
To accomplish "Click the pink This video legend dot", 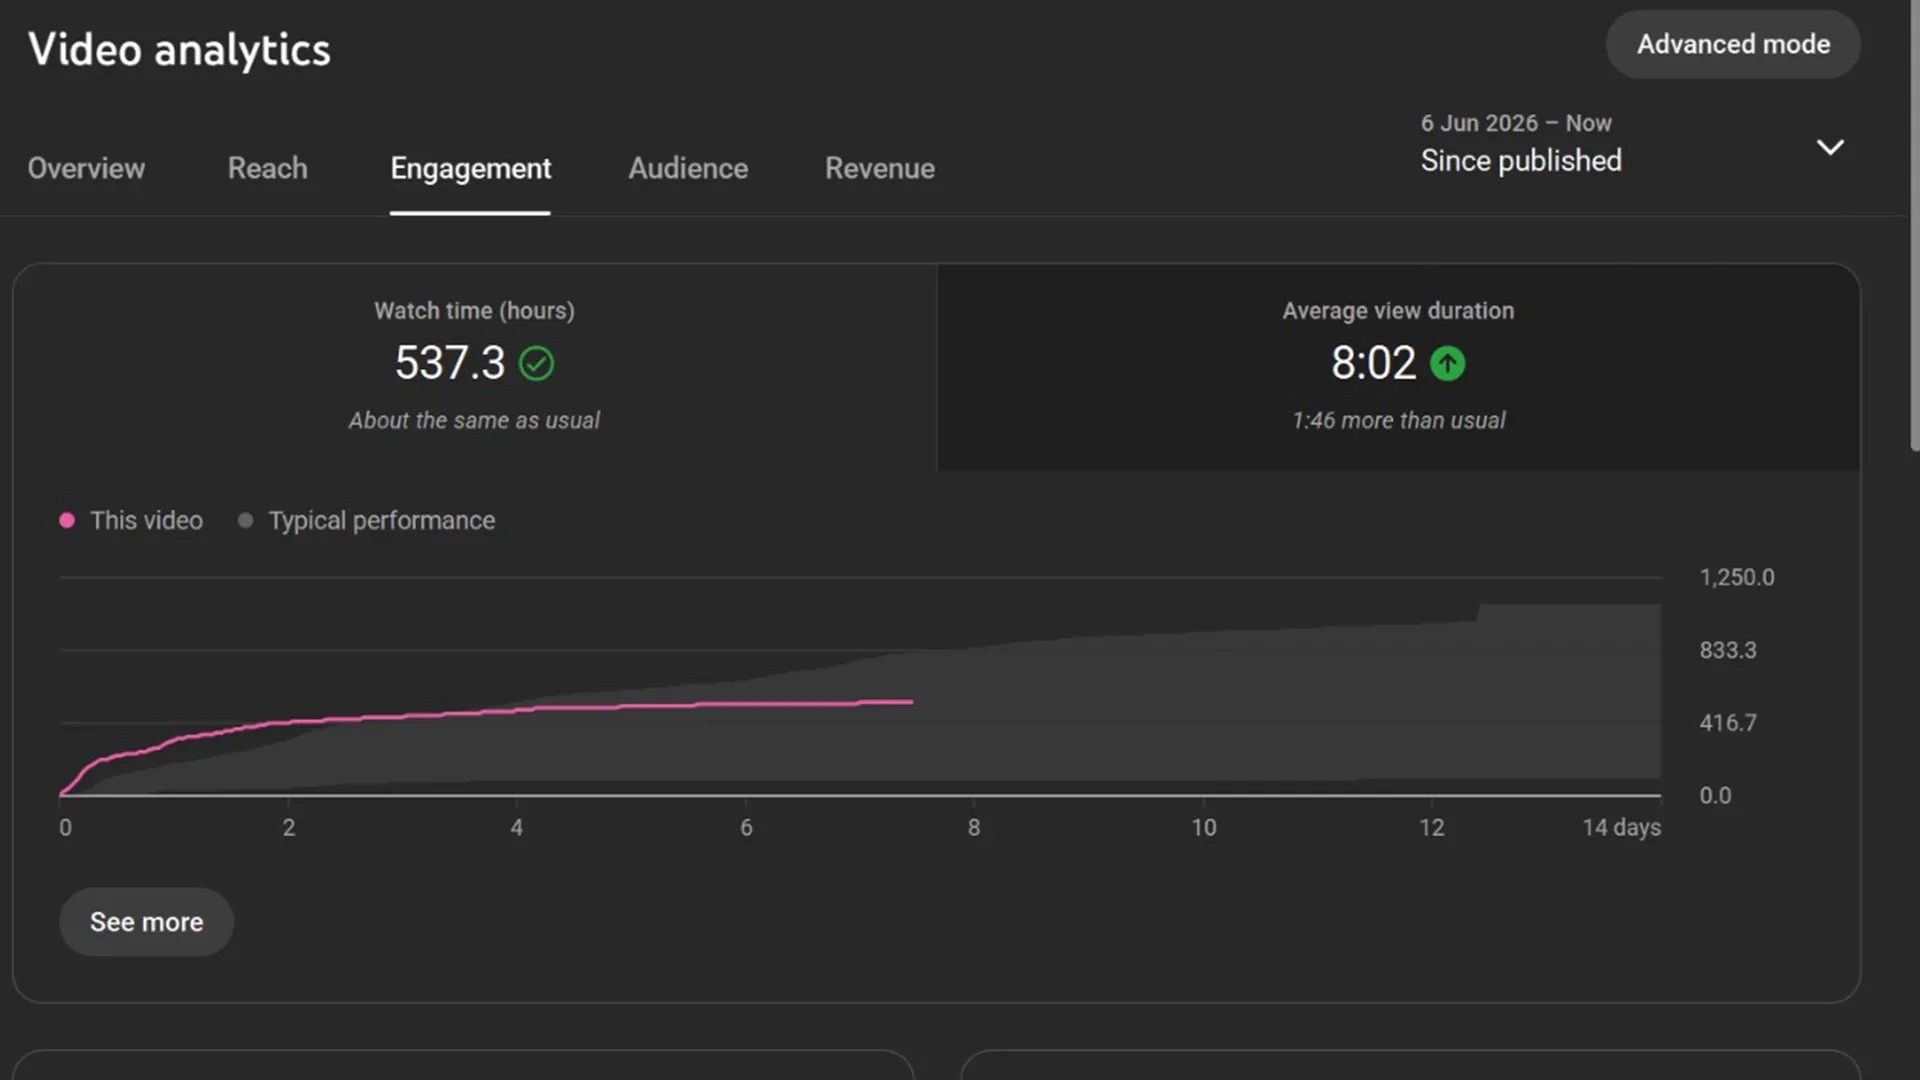I will [67, 520].
